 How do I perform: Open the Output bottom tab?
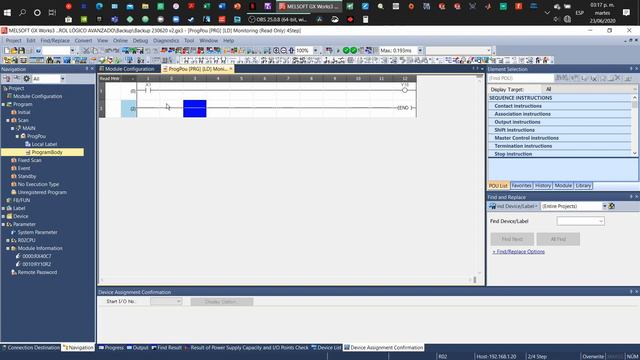[x=138, y=348]
